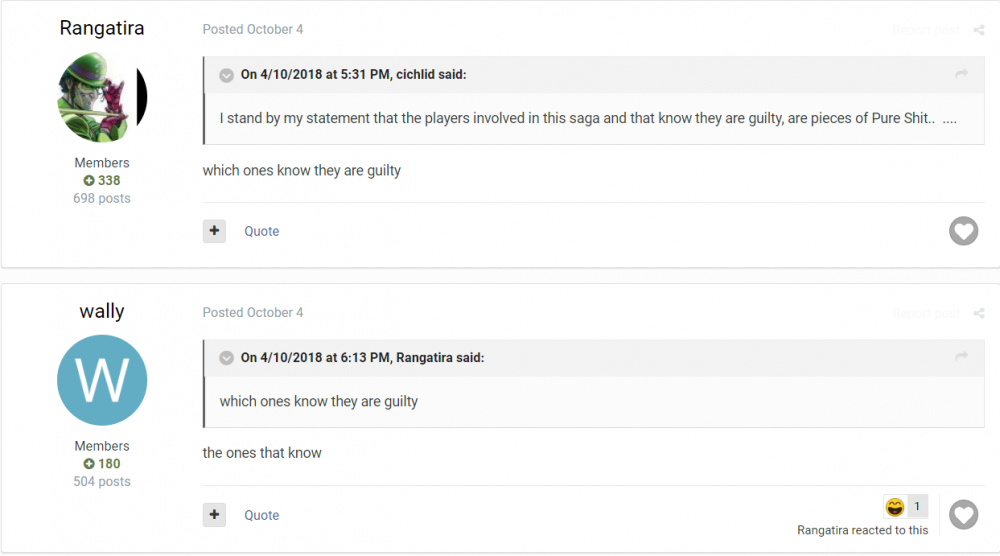
Task: Click Rangatira's green 338 reputation badge
Action: [x=102, y=181]
